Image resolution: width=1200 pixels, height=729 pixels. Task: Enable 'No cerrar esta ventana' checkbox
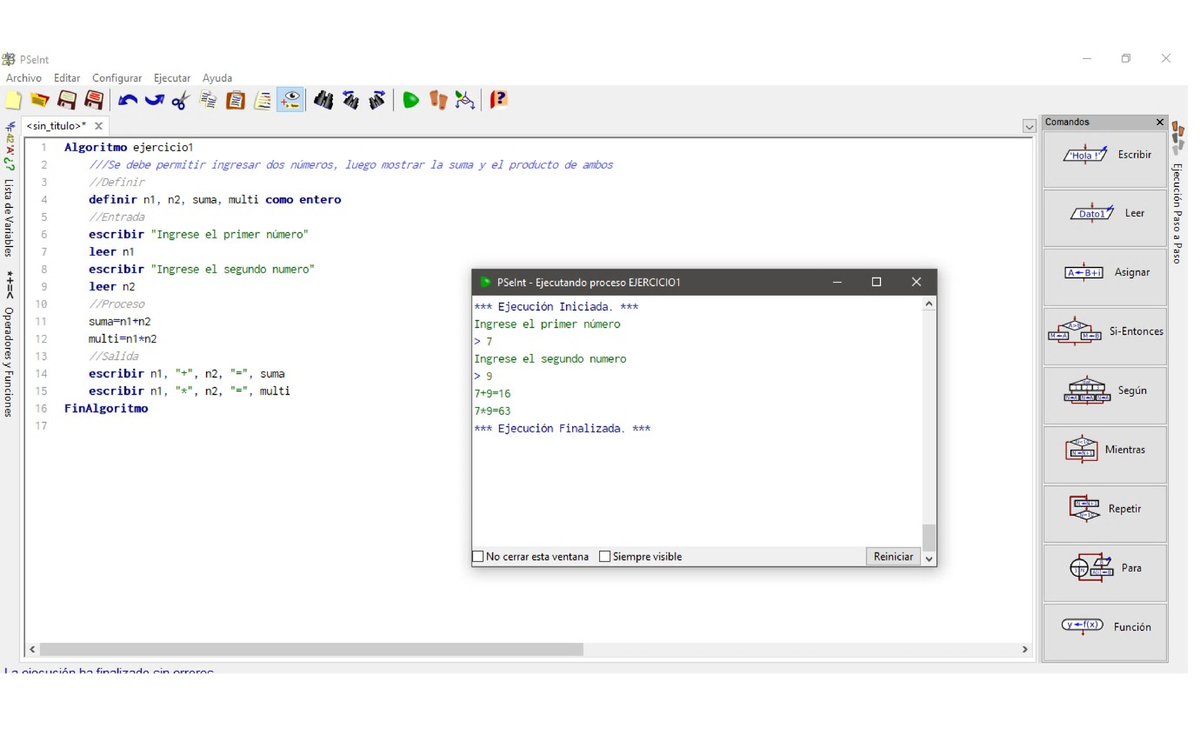(x=478, y=557)
